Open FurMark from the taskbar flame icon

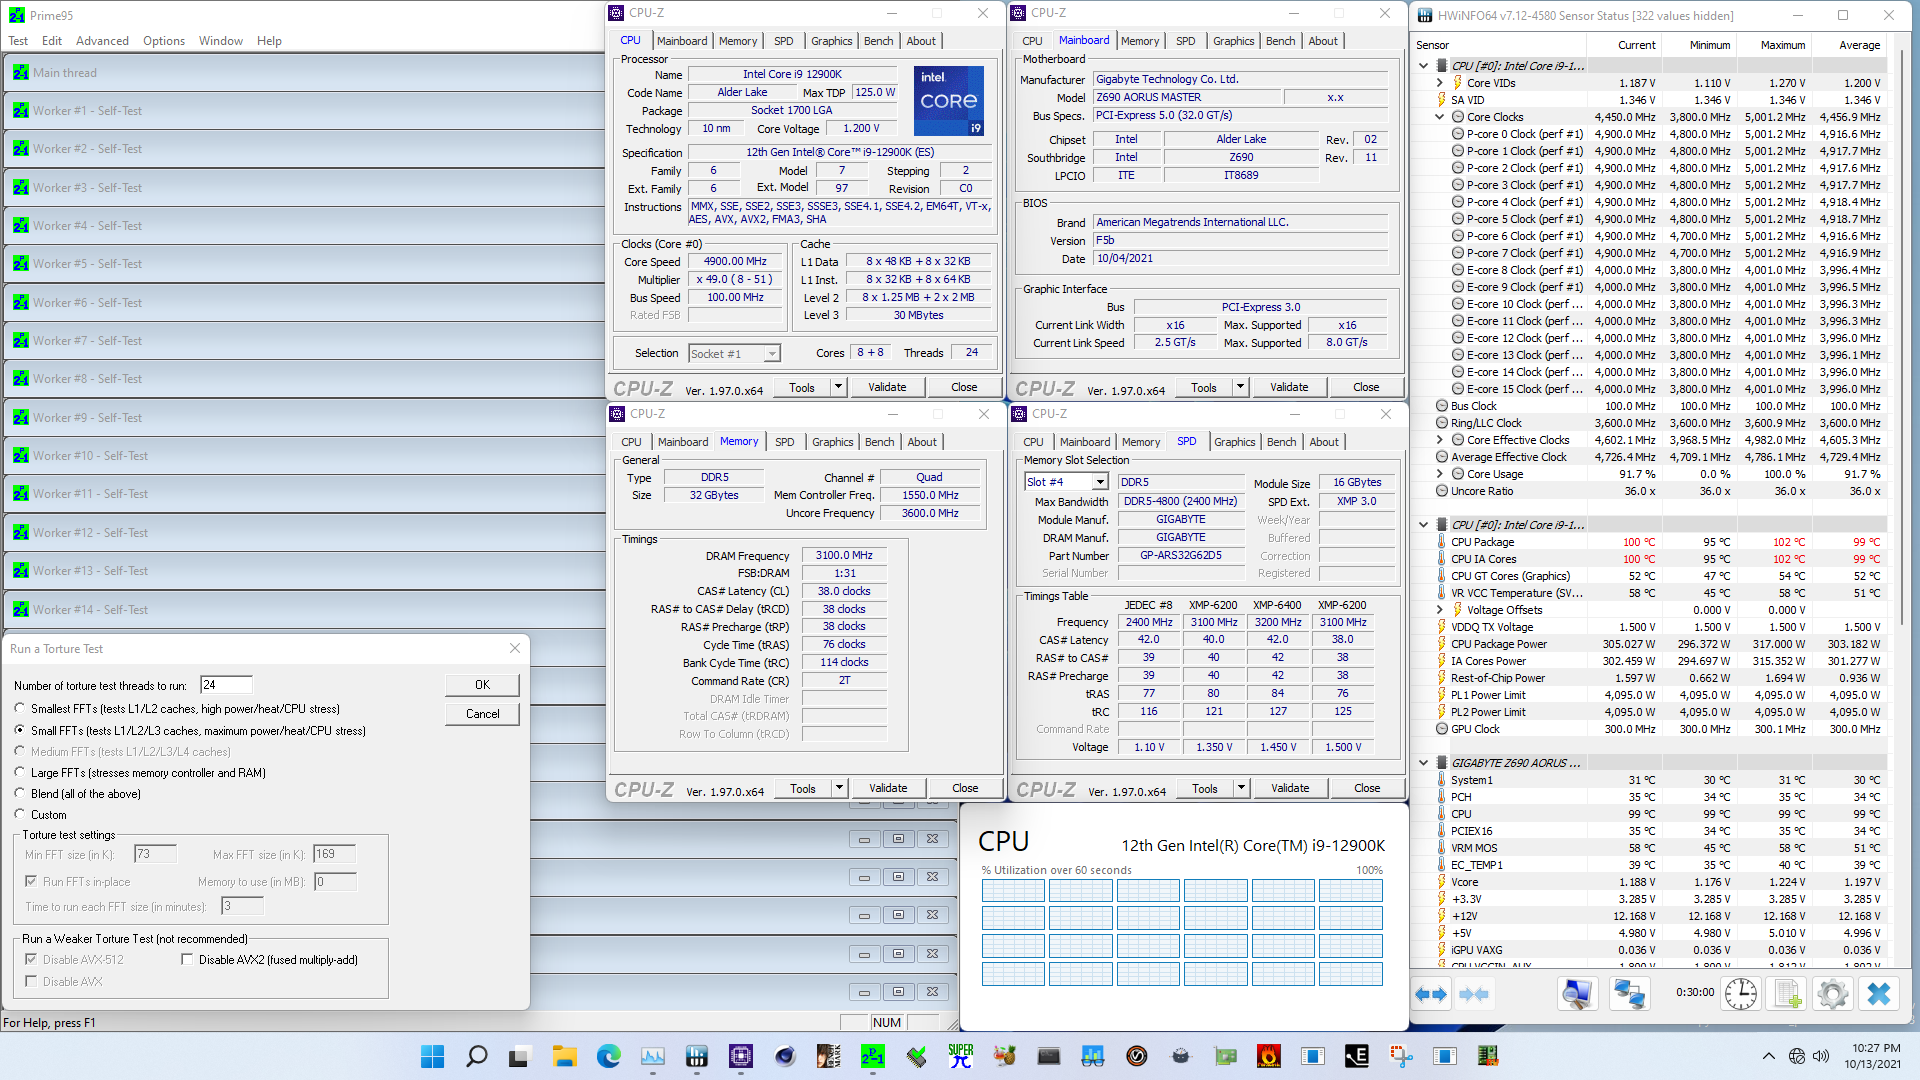point(1268,1057)
